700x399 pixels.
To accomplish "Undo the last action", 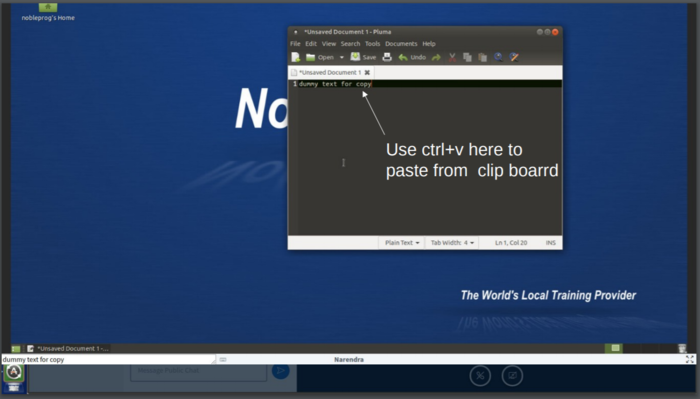I will click(x=412, y=57).
